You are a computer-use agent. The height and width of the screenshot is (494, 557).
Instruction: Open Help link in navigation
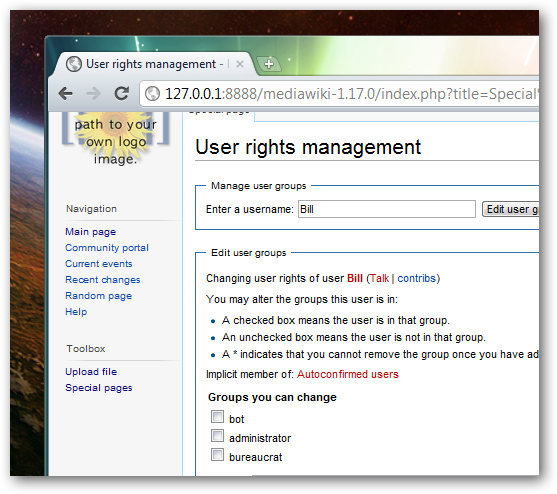[x=76, y=312]
